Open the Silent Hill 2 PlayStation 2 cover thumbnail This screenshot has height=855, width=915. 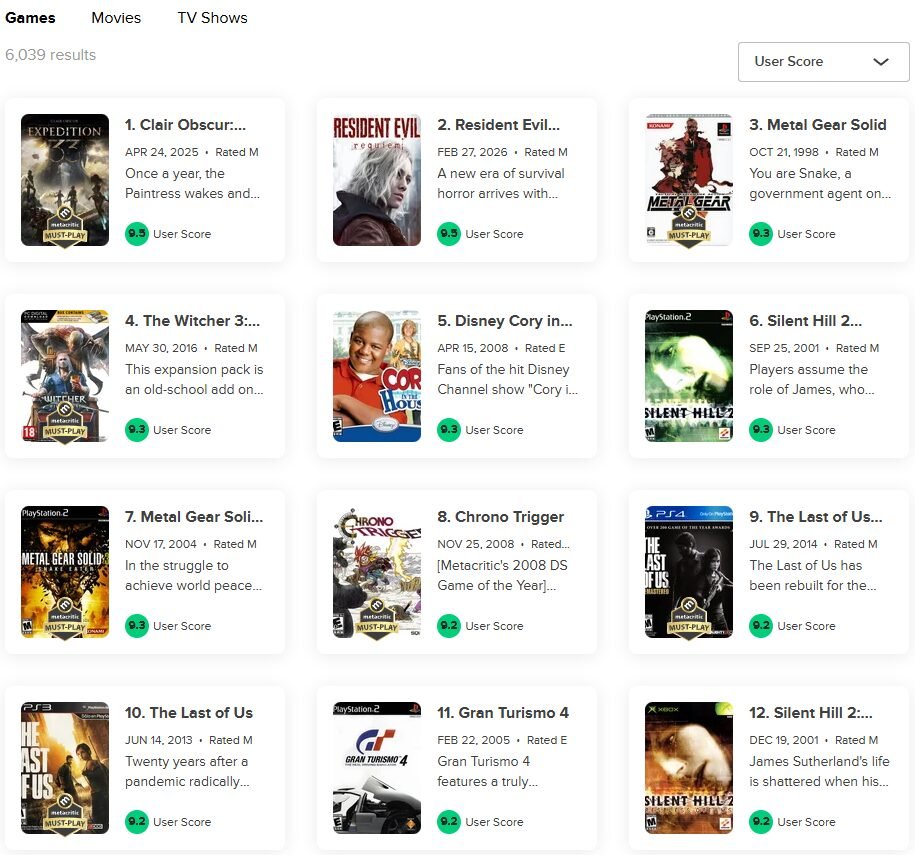689,376
